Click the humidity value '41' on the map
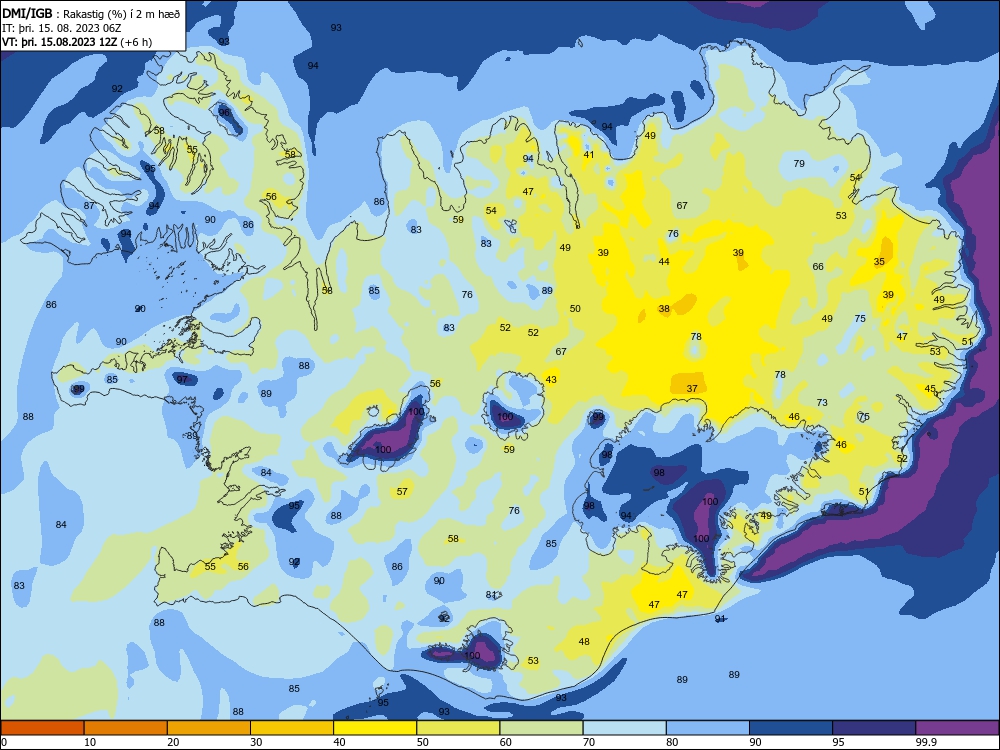 589,154
